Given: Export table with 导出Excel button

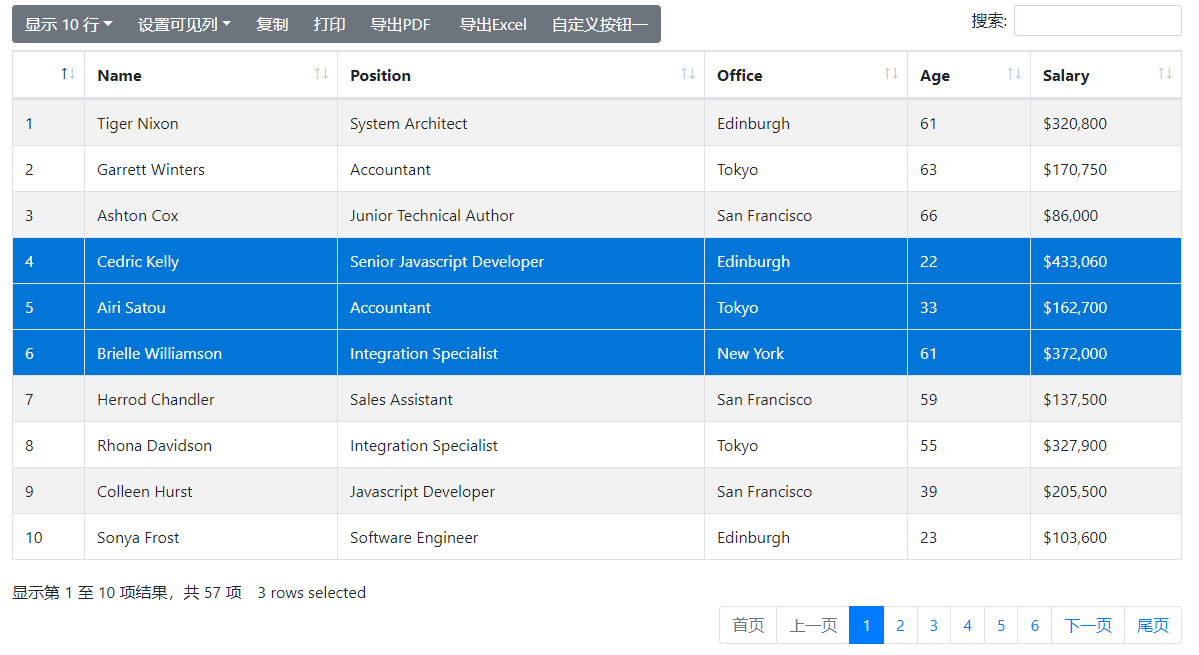Looking at the screenshot, I should click(x=492, y=24).
